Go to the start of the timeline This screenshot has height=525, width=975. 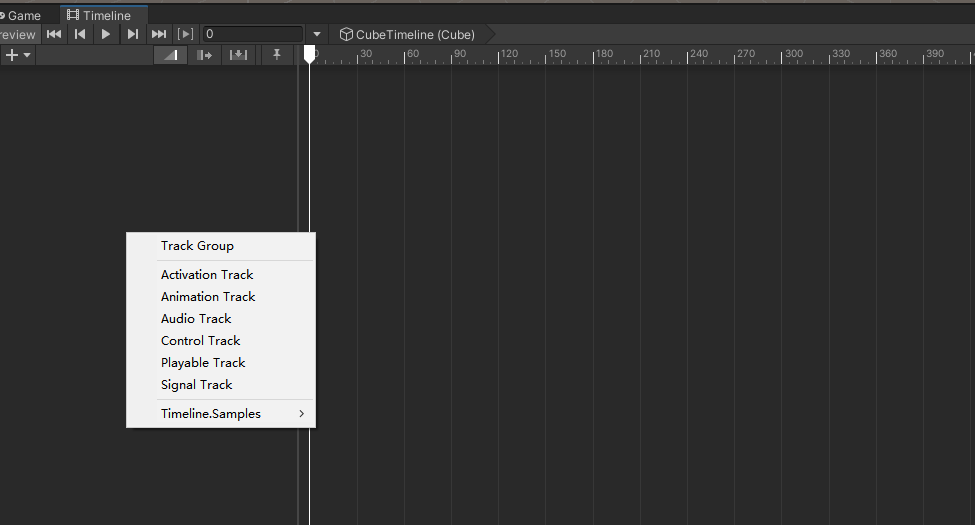[54, 34]
